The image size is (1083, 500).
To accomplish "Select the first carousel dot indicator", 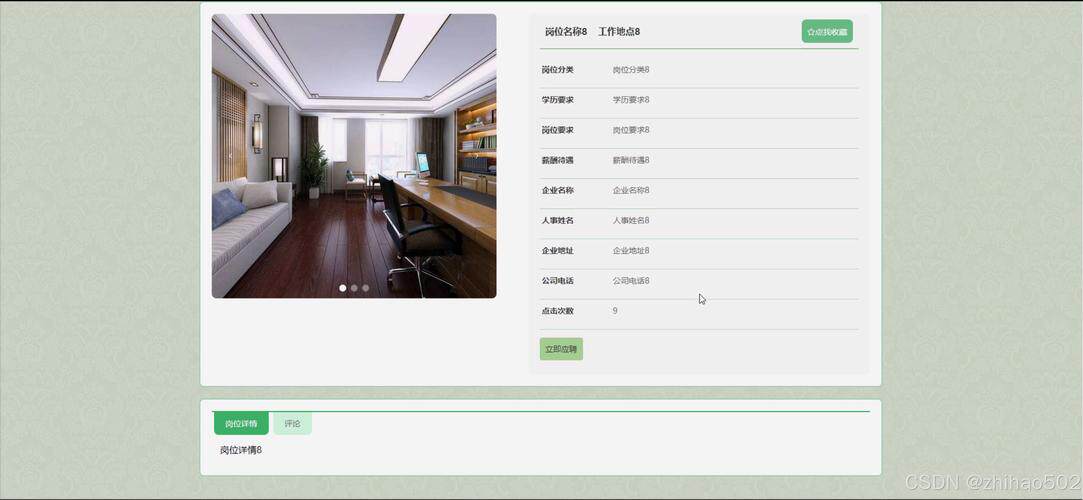I will [343, 288].
